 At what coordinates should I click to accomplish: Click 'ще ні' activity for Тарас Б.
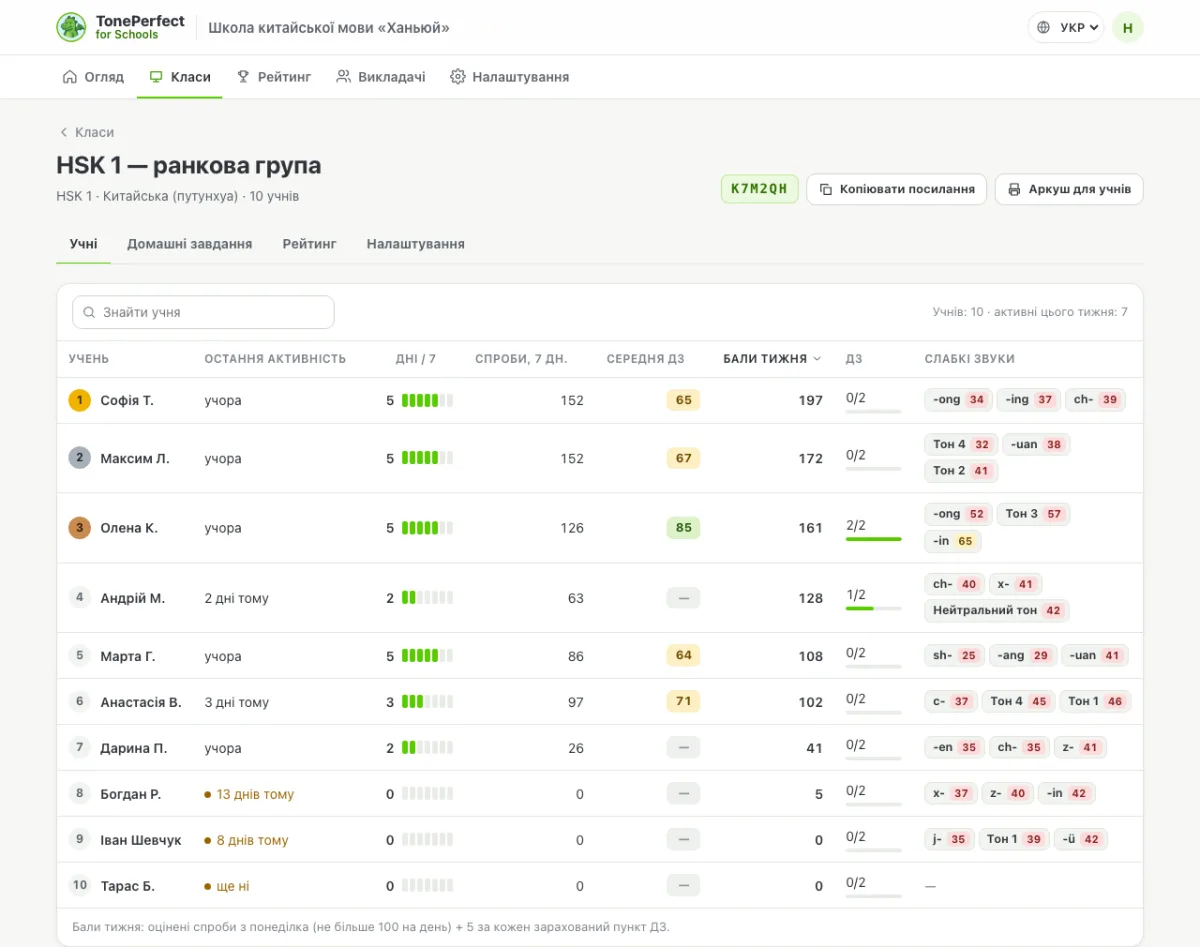coord(227,886)
